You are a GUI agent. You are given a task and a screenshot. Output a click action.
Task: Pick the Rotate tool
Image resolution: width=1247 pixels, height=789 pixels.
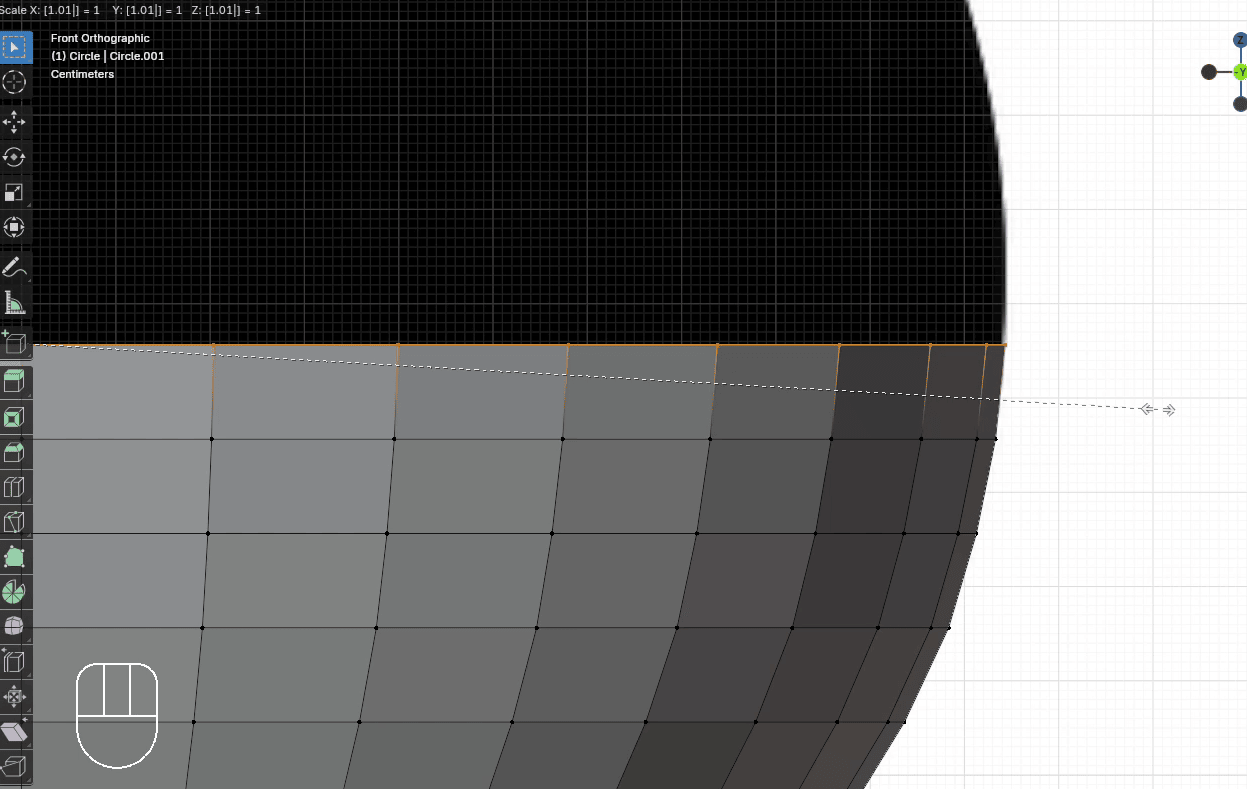(15, 157)
